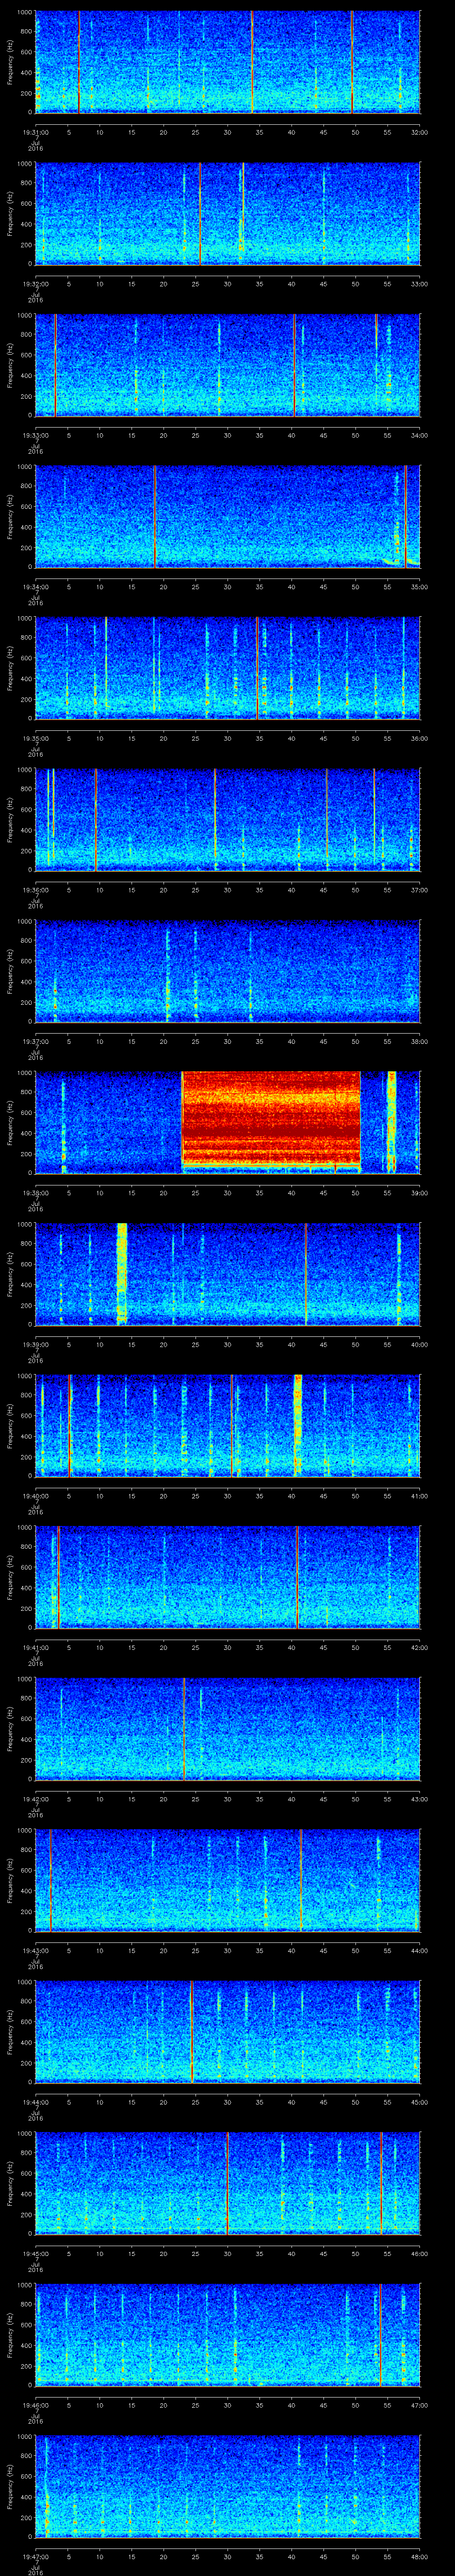Screen dimensions: 455x2576
Task: Click the 19:40:00 time axis label
Action: pos(35,1496)
